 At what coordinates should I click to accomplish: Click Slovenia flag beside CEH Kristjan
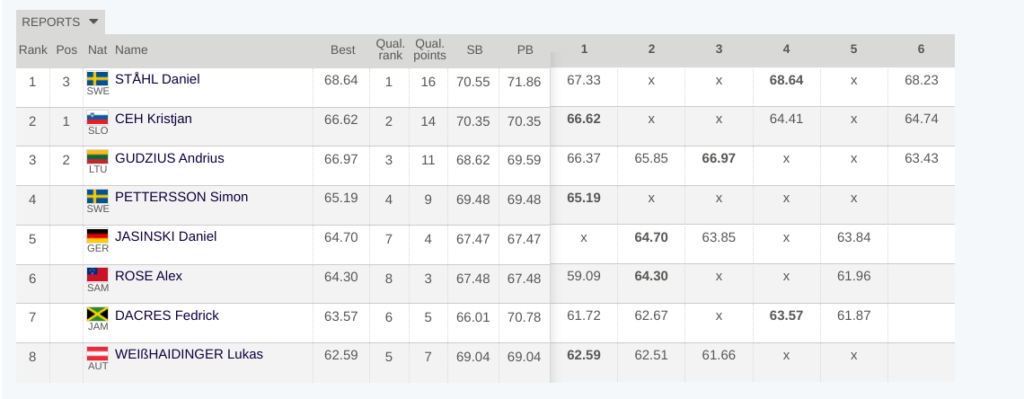(97, 119)
